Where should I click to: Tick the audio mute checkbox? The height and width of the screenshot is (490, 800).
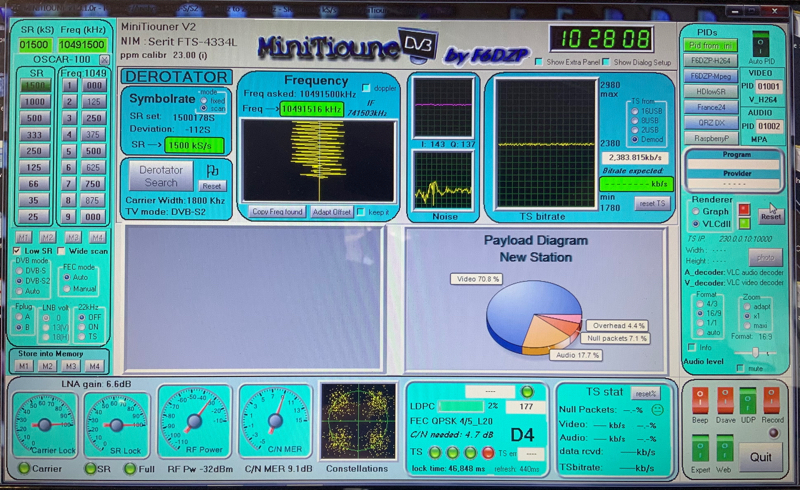740,368
